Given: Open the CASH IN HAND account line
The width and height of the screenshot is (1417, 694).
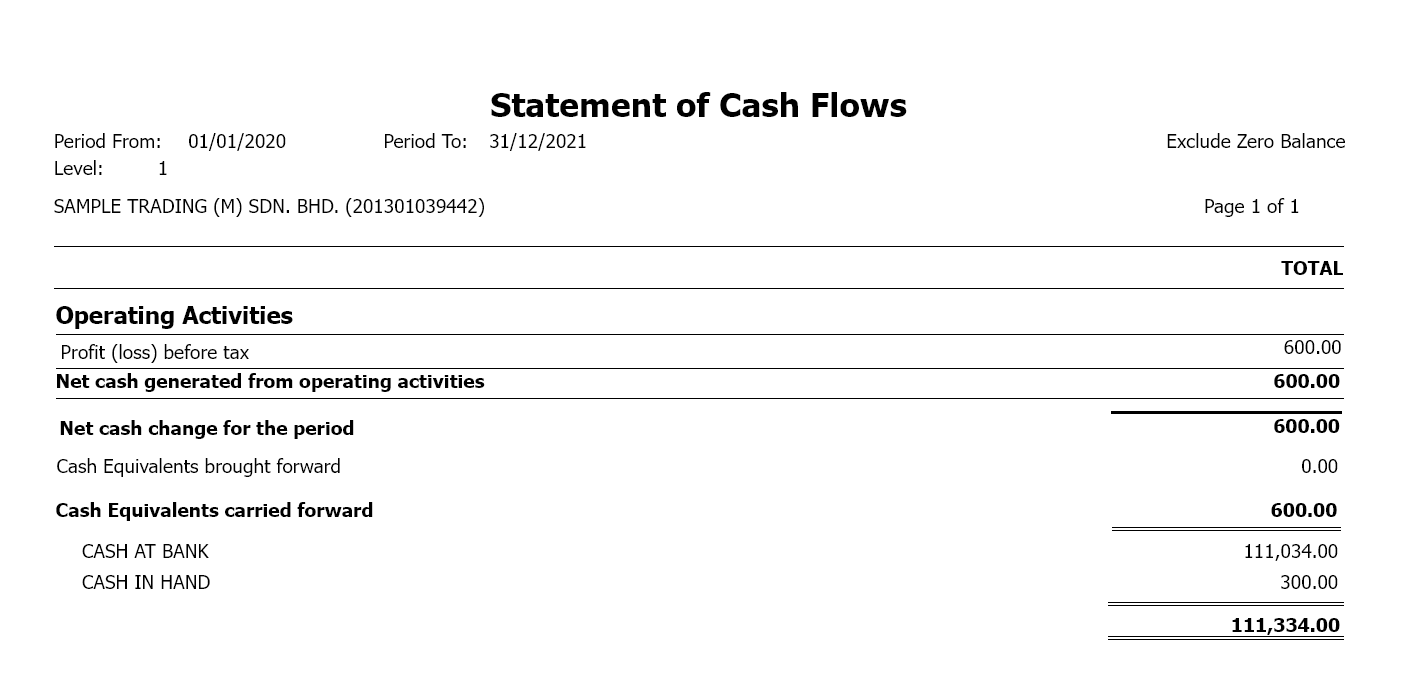Looking at the screenshot, I should (x=146, y=583).
